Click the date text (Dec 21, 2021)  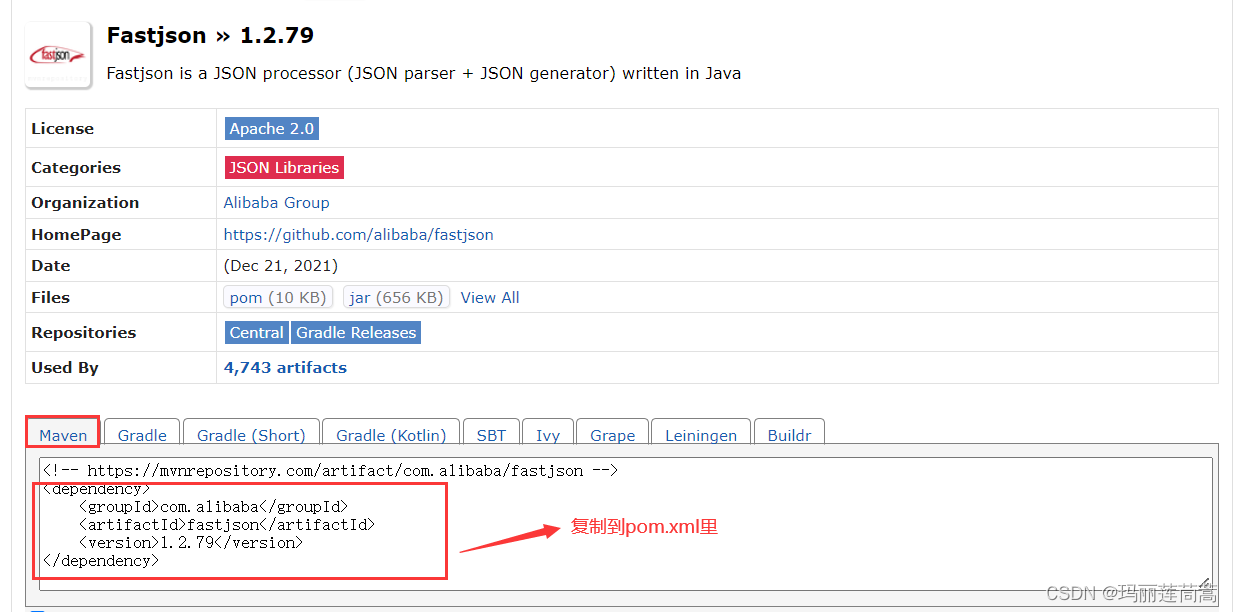tap(281, 266)
